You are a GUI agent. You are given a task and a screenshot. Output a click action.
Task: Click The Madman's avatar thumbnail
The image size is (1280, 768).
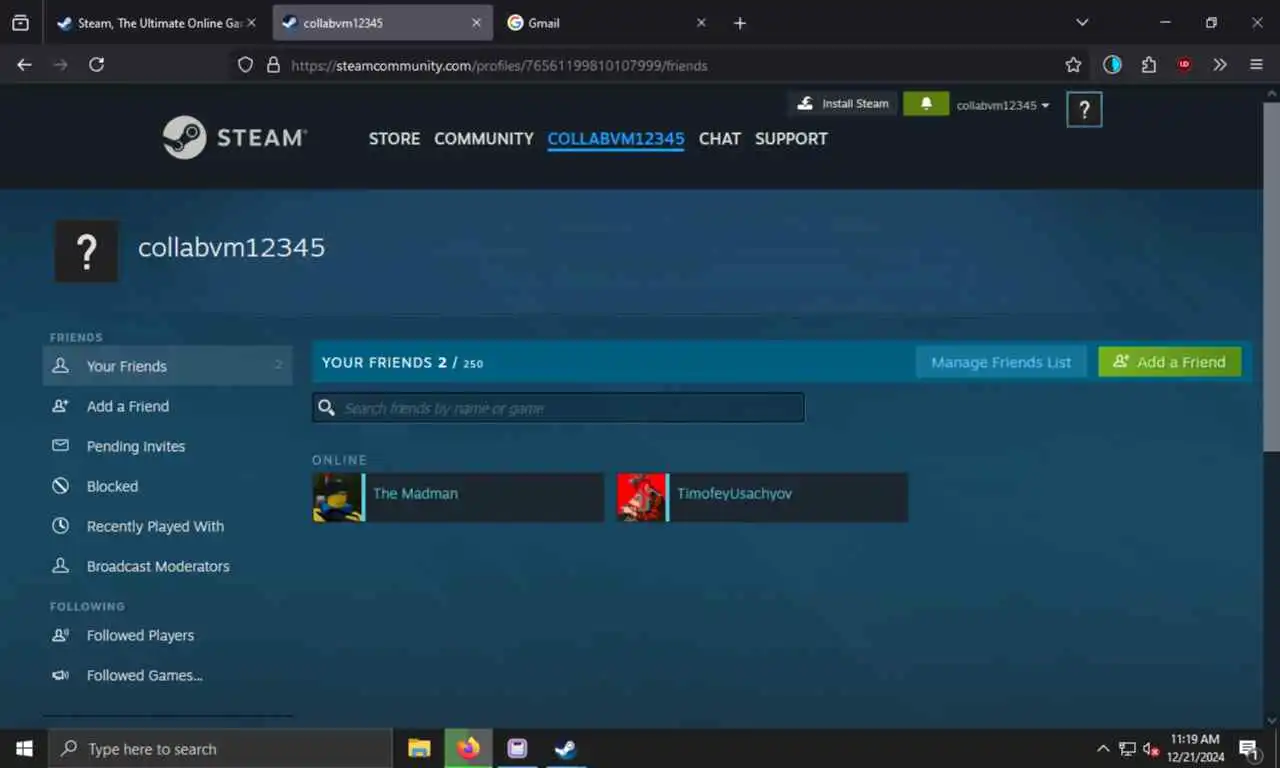click(x=337, y=497)
